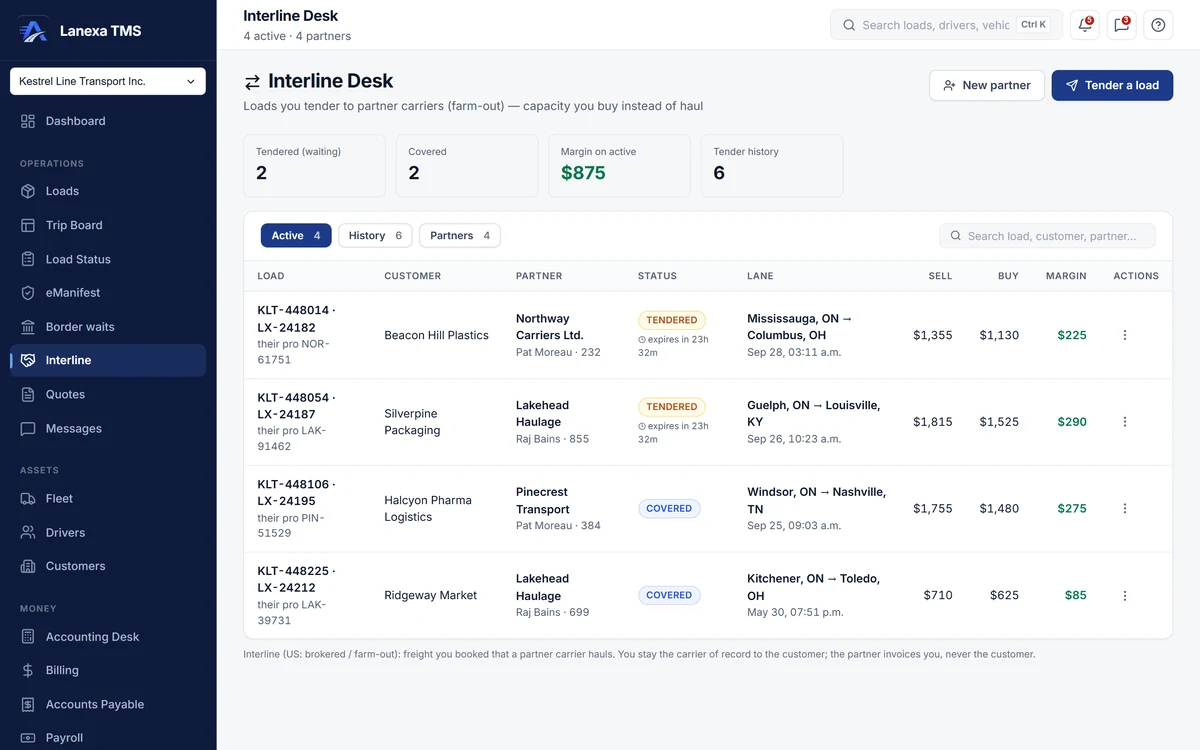Screen dimensions: 1200x750
Task: Select Interline in the sidebar
Action: (108, 360)
